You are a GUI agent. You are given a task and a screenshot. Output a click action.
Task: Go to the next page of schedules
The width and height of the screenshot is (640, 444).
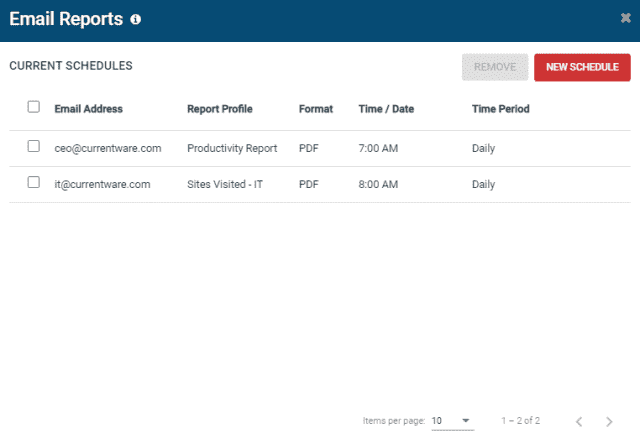609,422
